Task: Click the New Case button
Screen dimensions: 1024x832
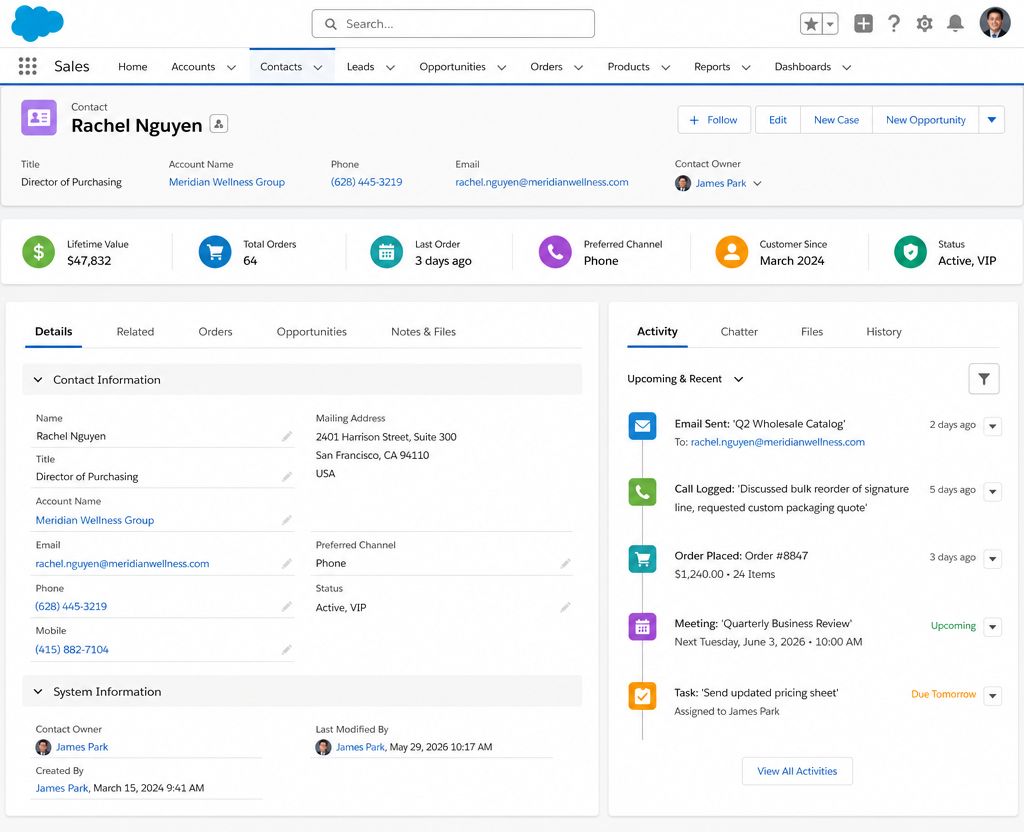Action: coord(837,120)
